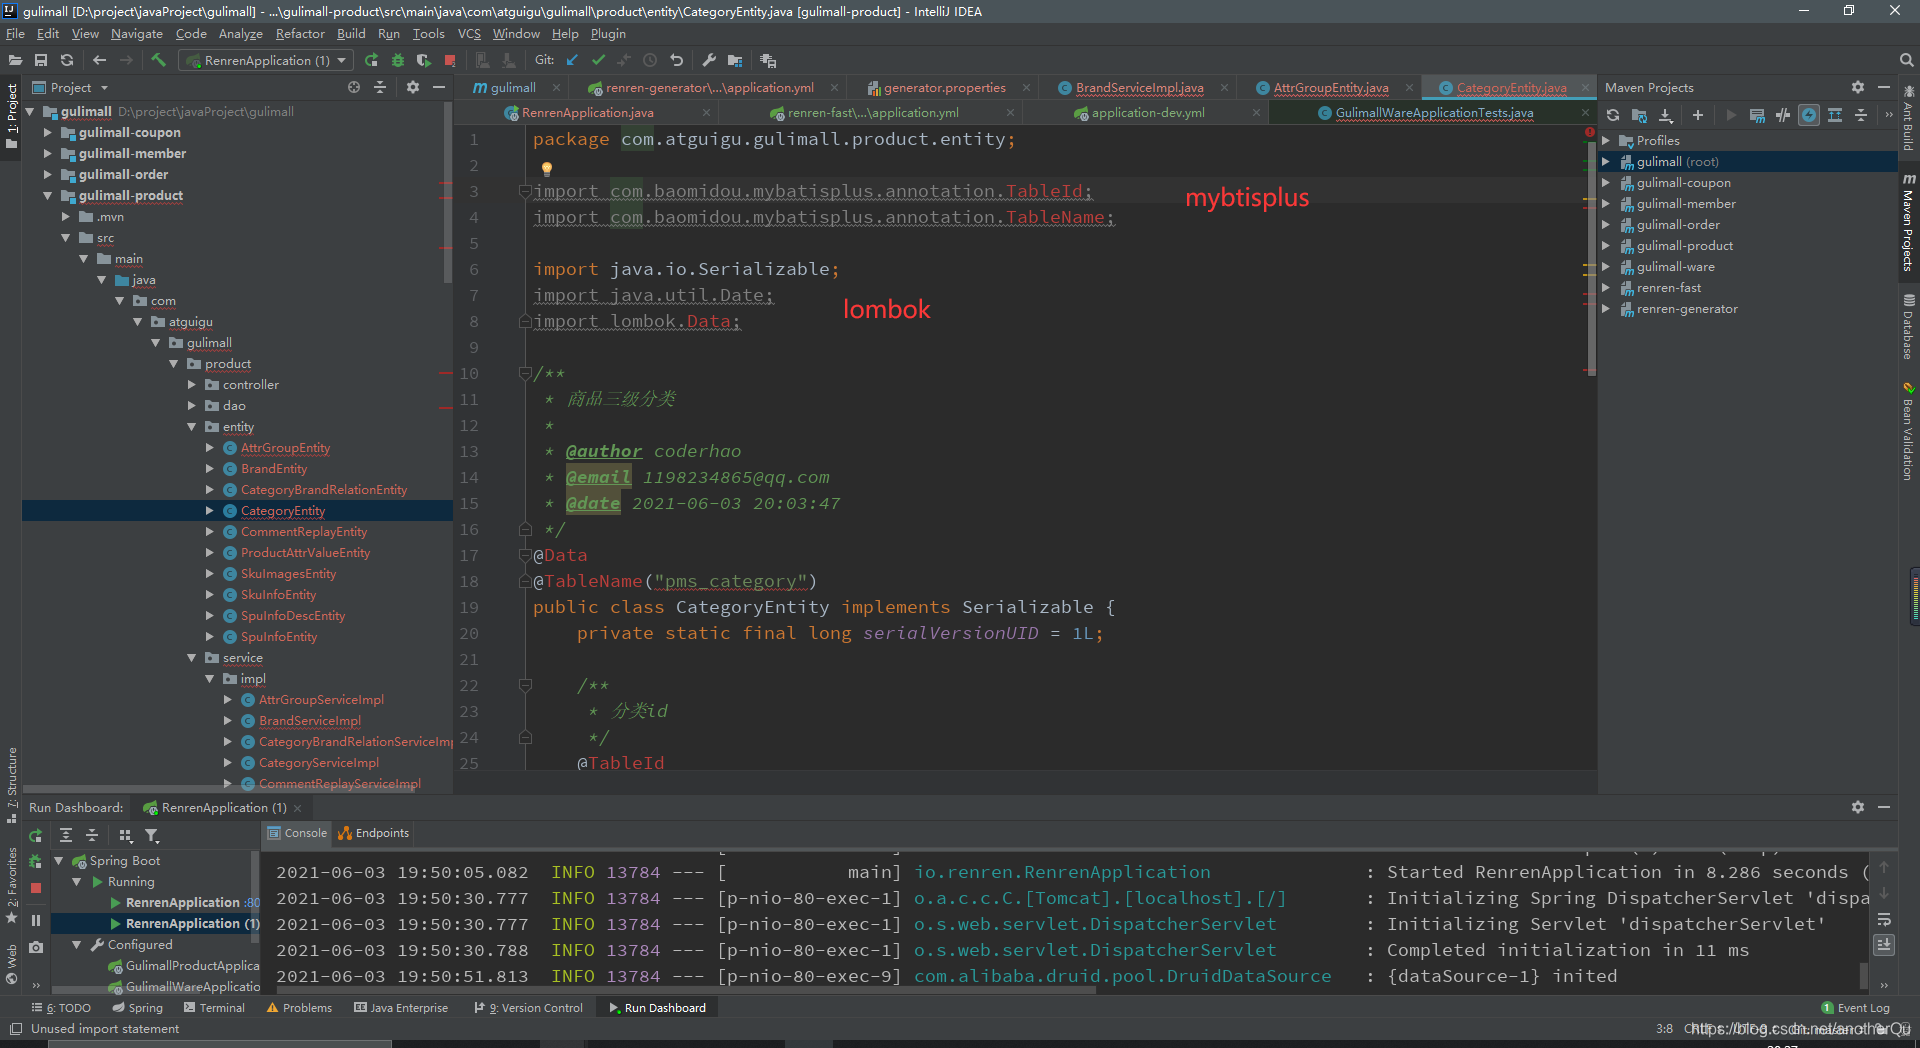Viewport: 1920px width, 1048px height.
Task: Expand the dao package
Action: tap(192, 405)
